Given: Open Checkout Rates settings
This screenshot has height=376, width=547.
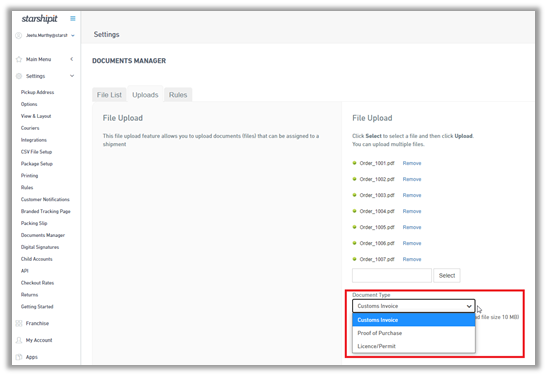Looking at the screenshot, I should click(37, 283).
